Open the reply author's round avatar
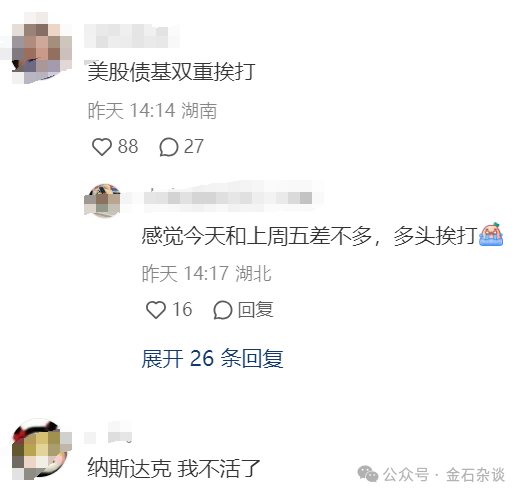The width and height of the screenshot is (522, 496). (x=103, y=200)
